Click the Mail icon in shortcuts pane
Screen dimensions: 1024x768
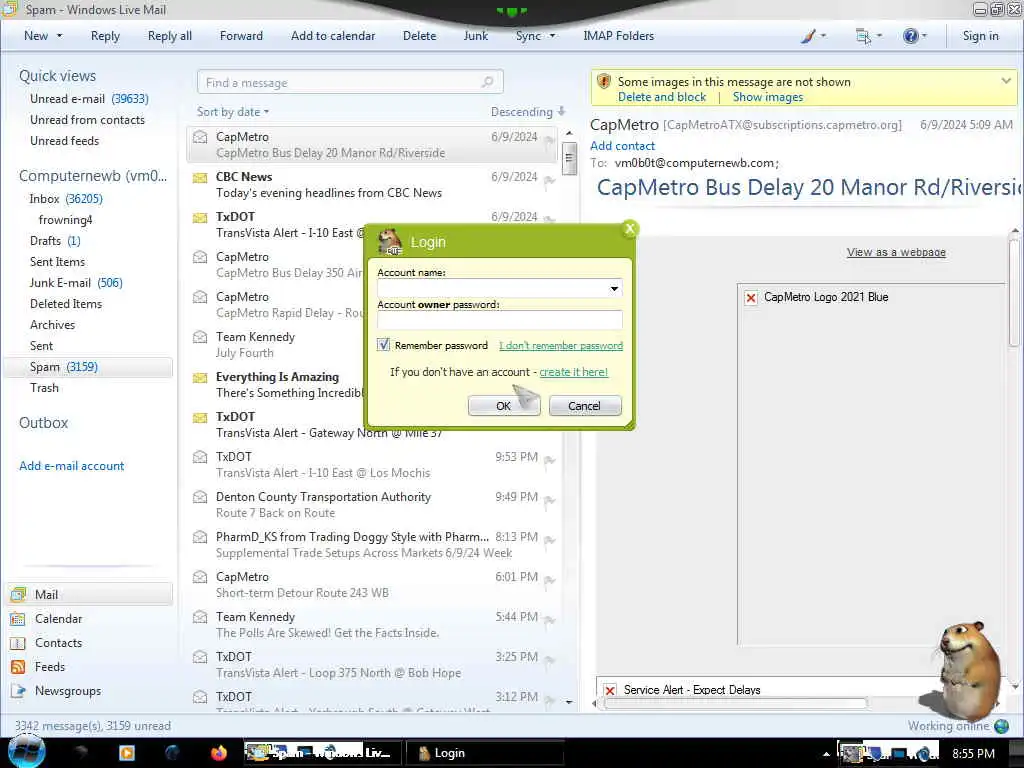click(x=18, y=594)
